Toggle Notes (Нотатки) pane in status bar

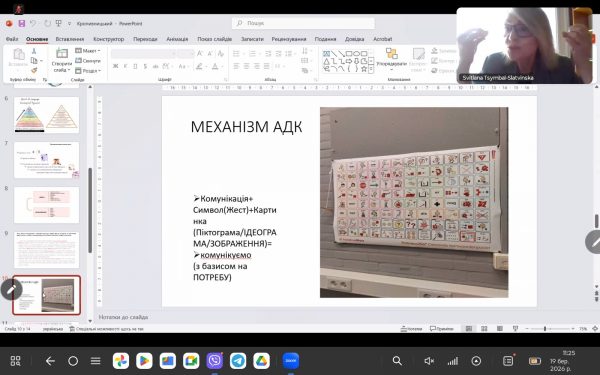point(411,329)
